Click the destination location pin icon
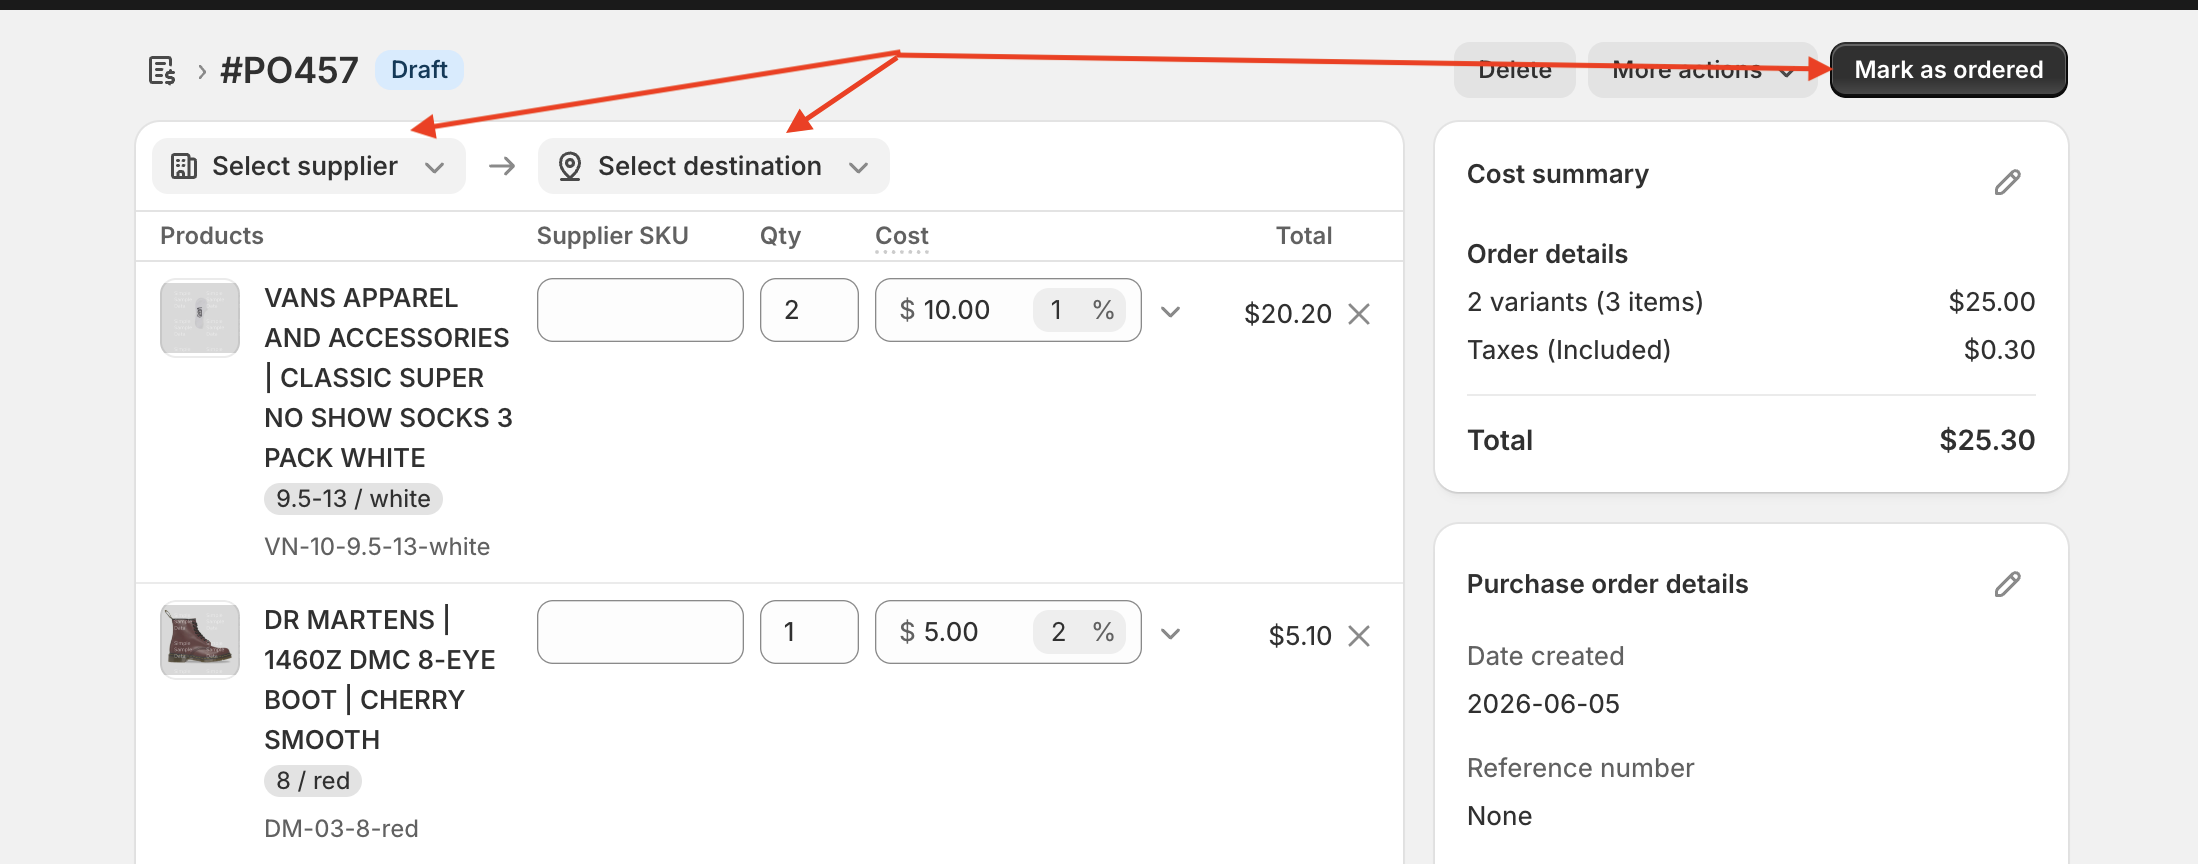The height and width of the screenshot is (864, 2198). point(570,166)
